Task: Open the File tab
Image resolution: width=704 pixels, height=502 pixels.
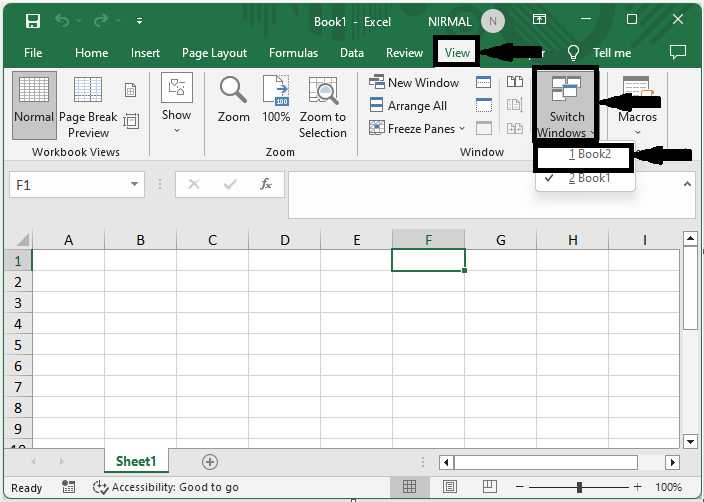Action: (33, 53)
